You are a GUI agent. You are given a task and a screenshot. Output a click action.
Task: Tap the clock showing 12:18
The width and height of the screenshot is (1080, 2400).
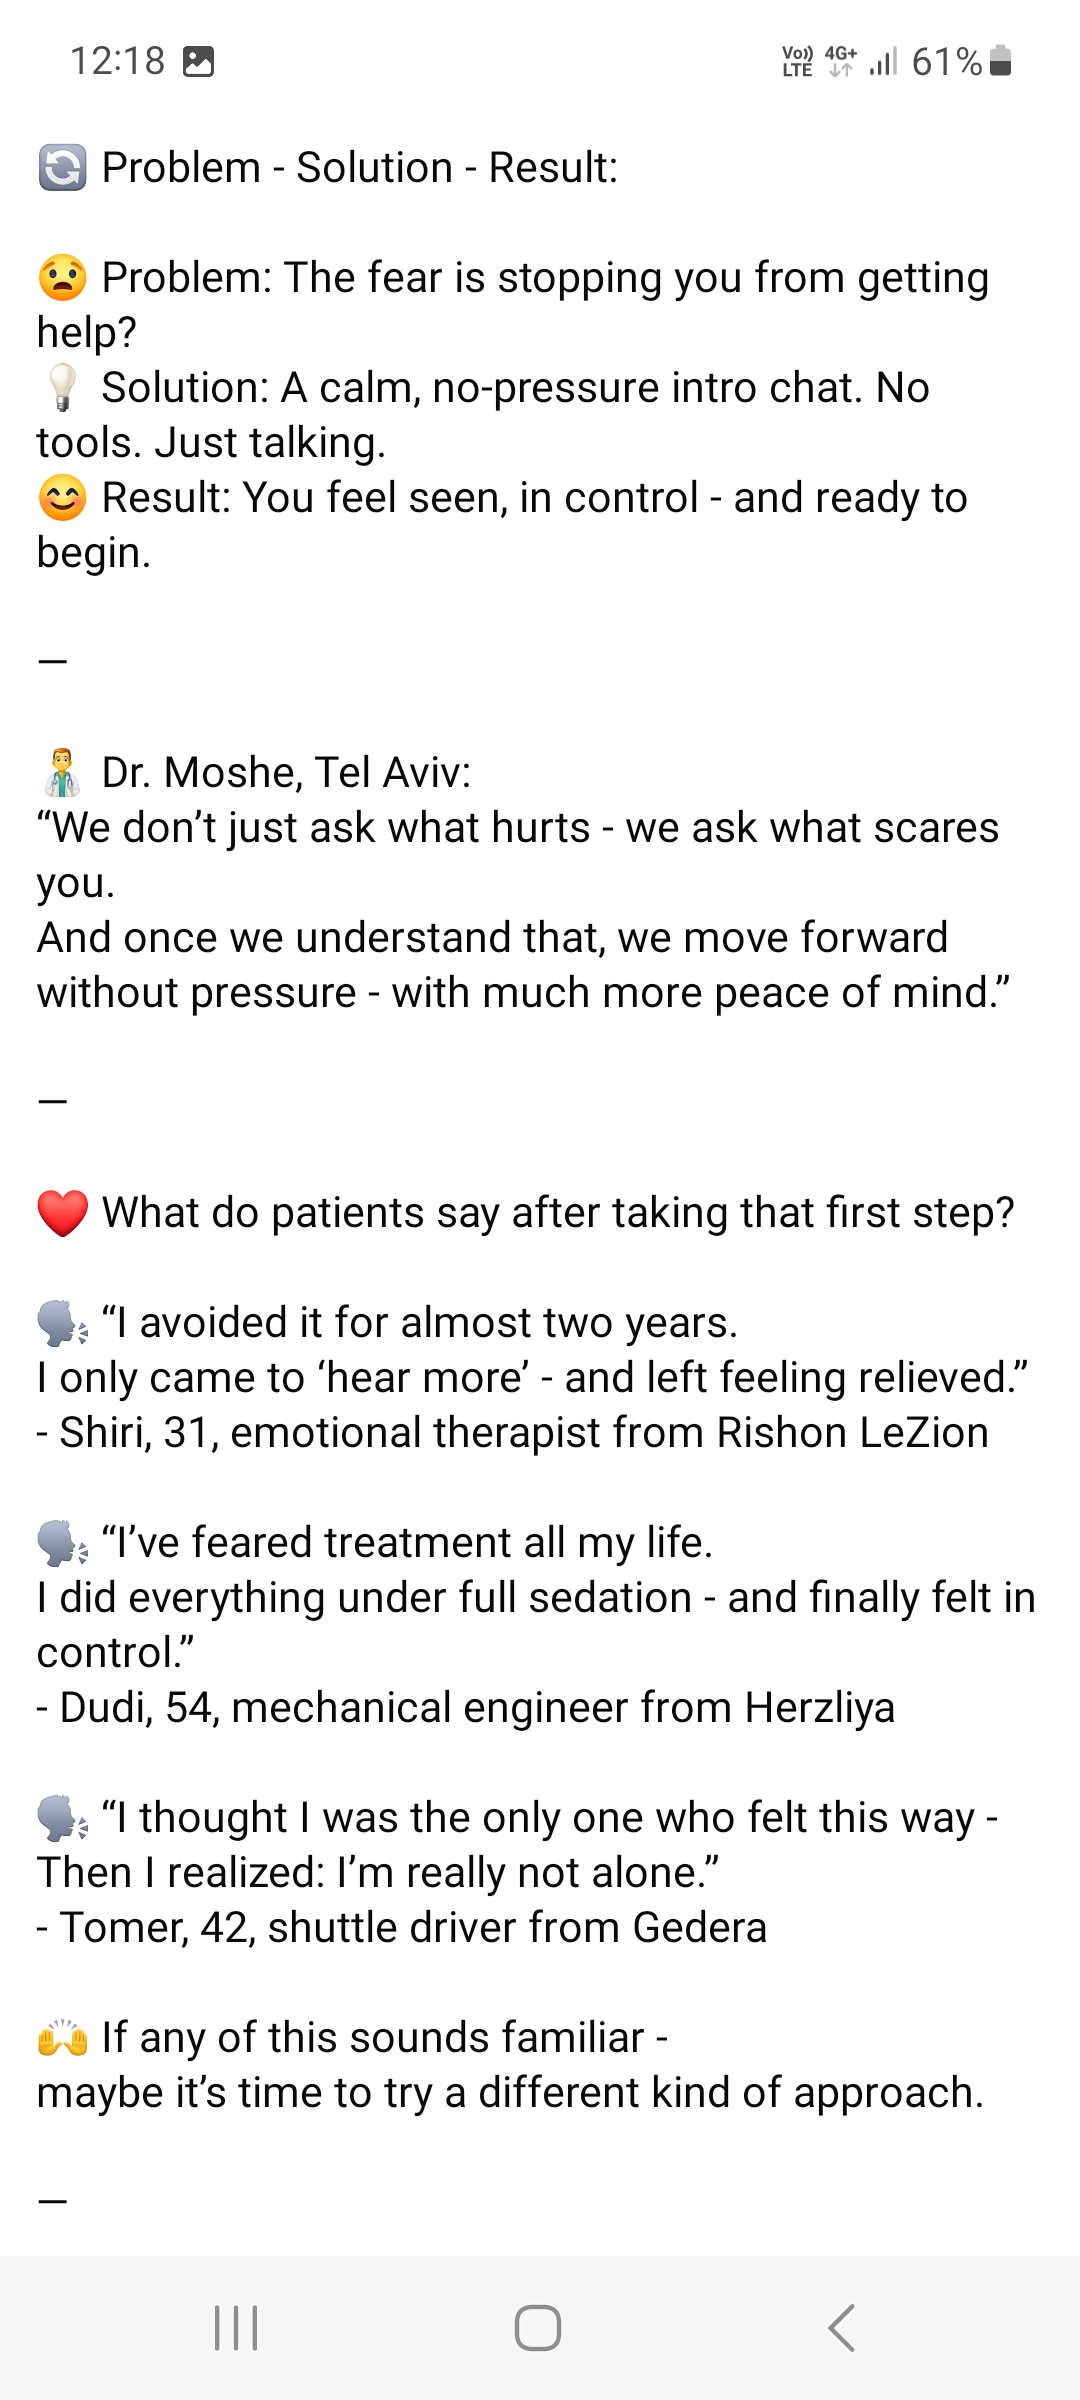pyautogui.click(x=117, y=62)
